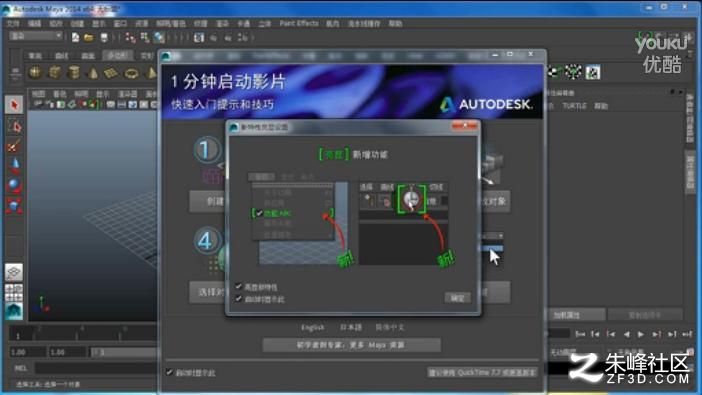Screen dimensions: 702x395
Task: Confirm the new features dialog button
Action: 458,298
